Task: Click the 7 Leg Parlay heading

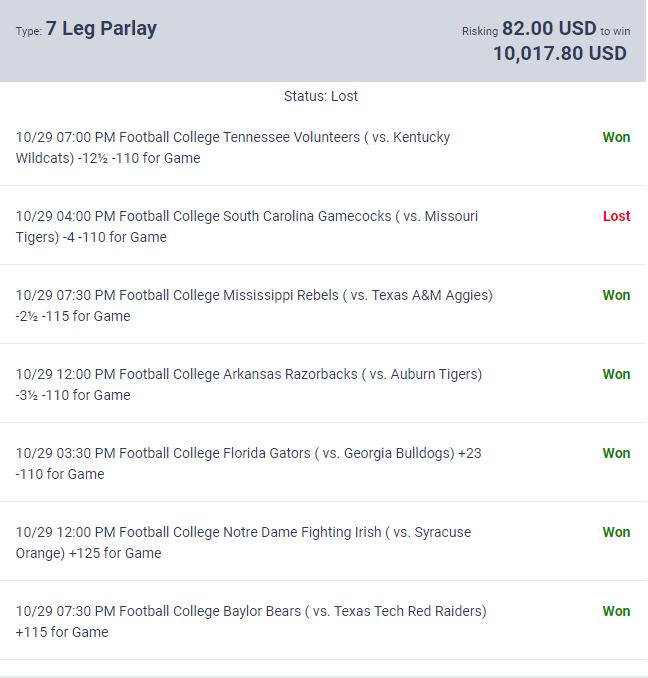Action: (101, 29)
